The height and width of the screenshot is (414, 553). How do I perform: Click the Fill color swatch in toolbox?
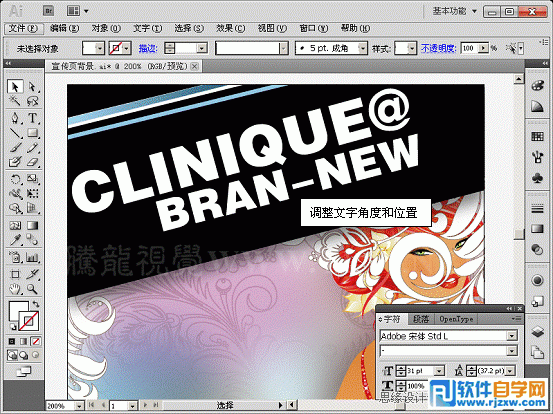click(x=18, y=311)
